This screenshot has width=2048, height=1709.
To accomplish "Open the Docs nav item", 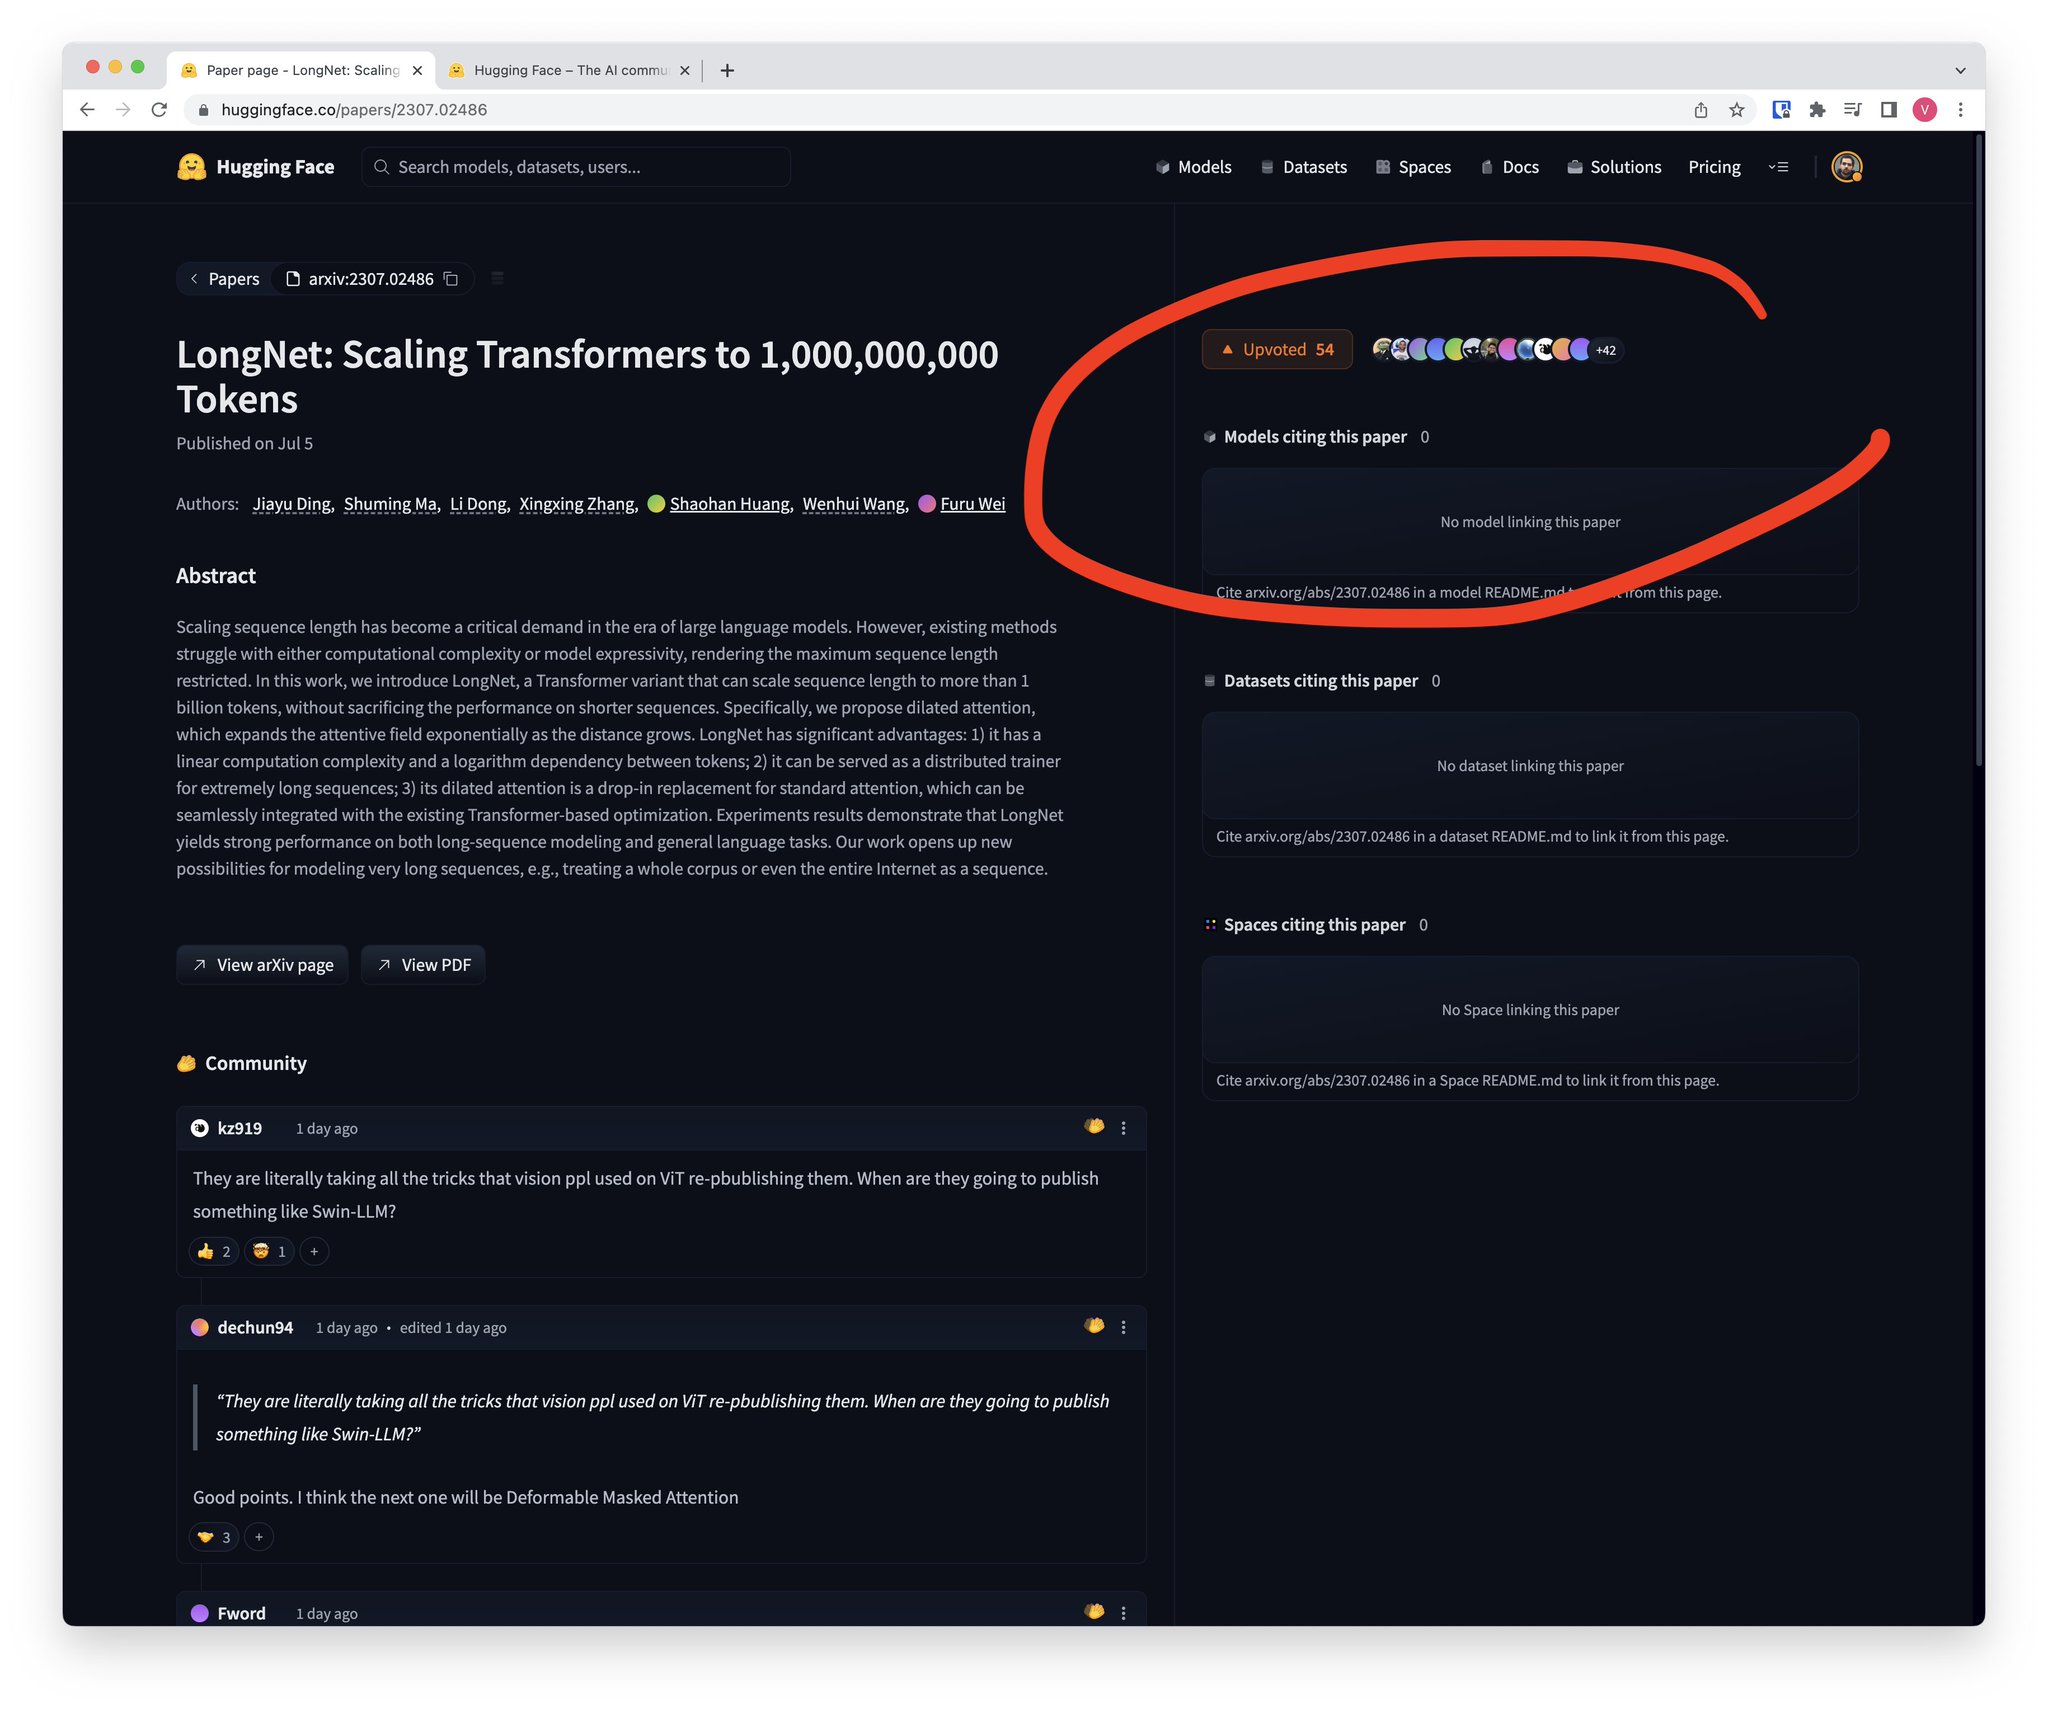I will [1509, 167].
